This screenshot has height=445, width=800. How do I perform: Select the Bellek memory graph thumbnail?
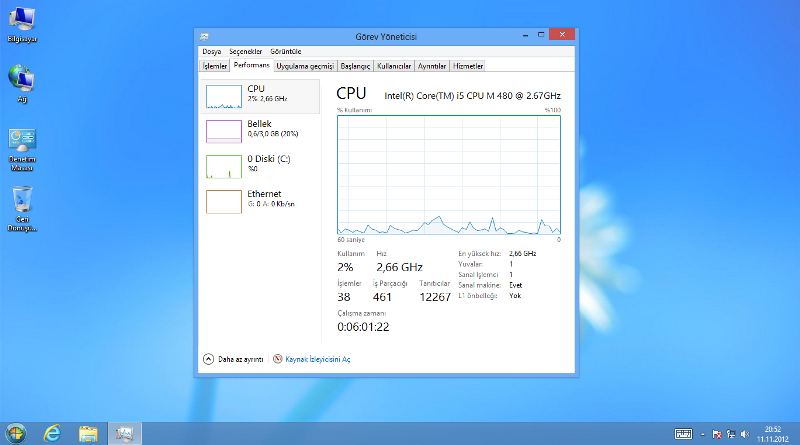[224, 132]
